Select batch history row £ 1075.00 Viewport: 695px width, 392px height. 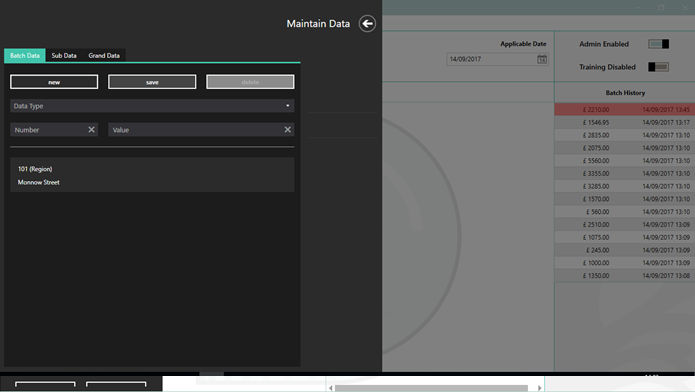pos(625,237)
